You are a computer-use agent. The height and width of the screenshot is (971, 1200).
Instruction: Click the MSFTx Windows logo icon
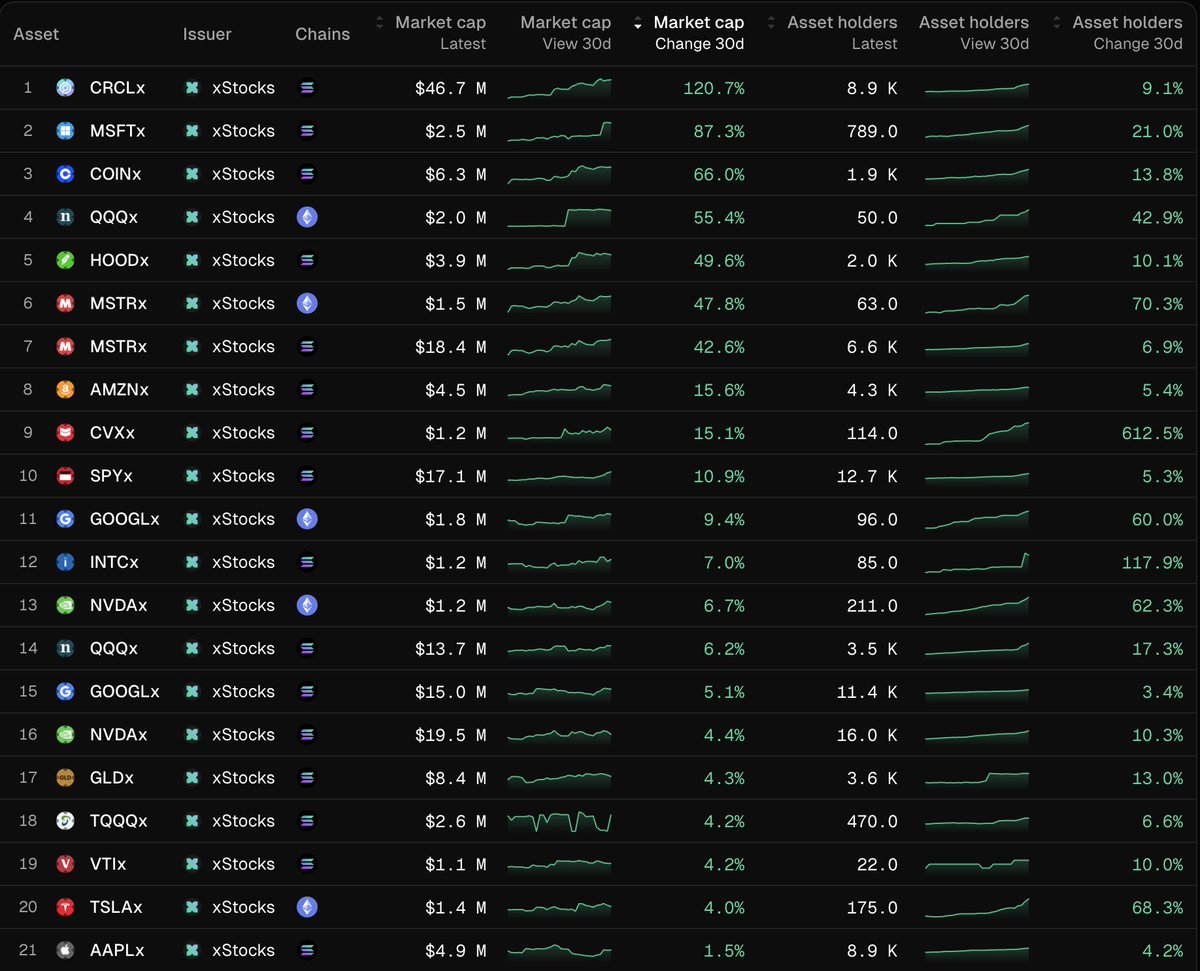click(x=65, y=131)
